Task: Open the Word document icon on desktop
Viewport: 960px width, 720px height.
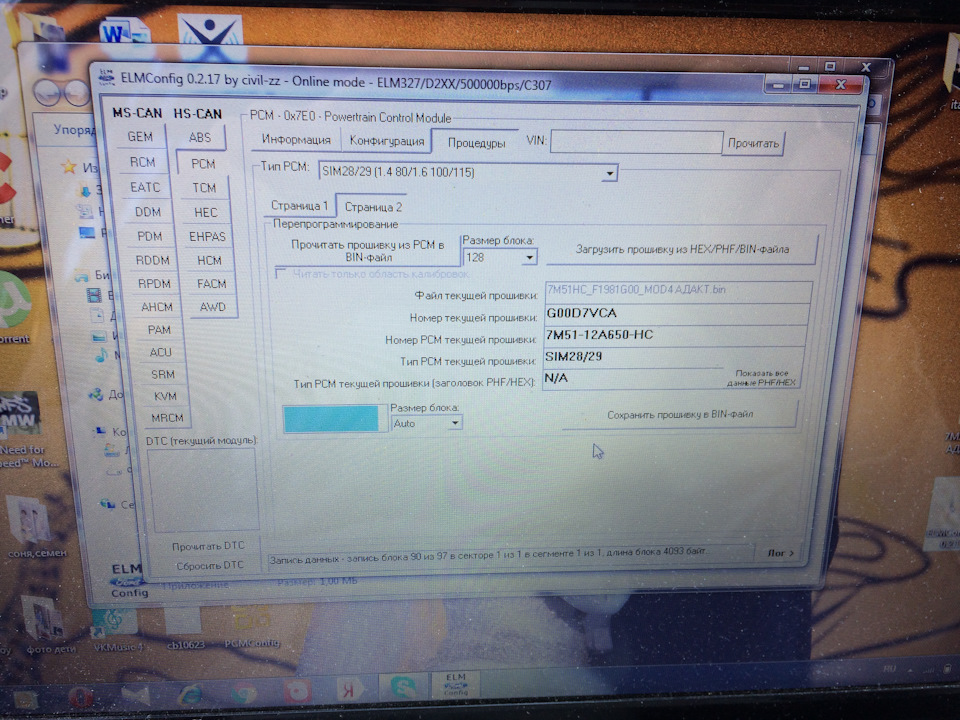Action: (x=126, y=32)
